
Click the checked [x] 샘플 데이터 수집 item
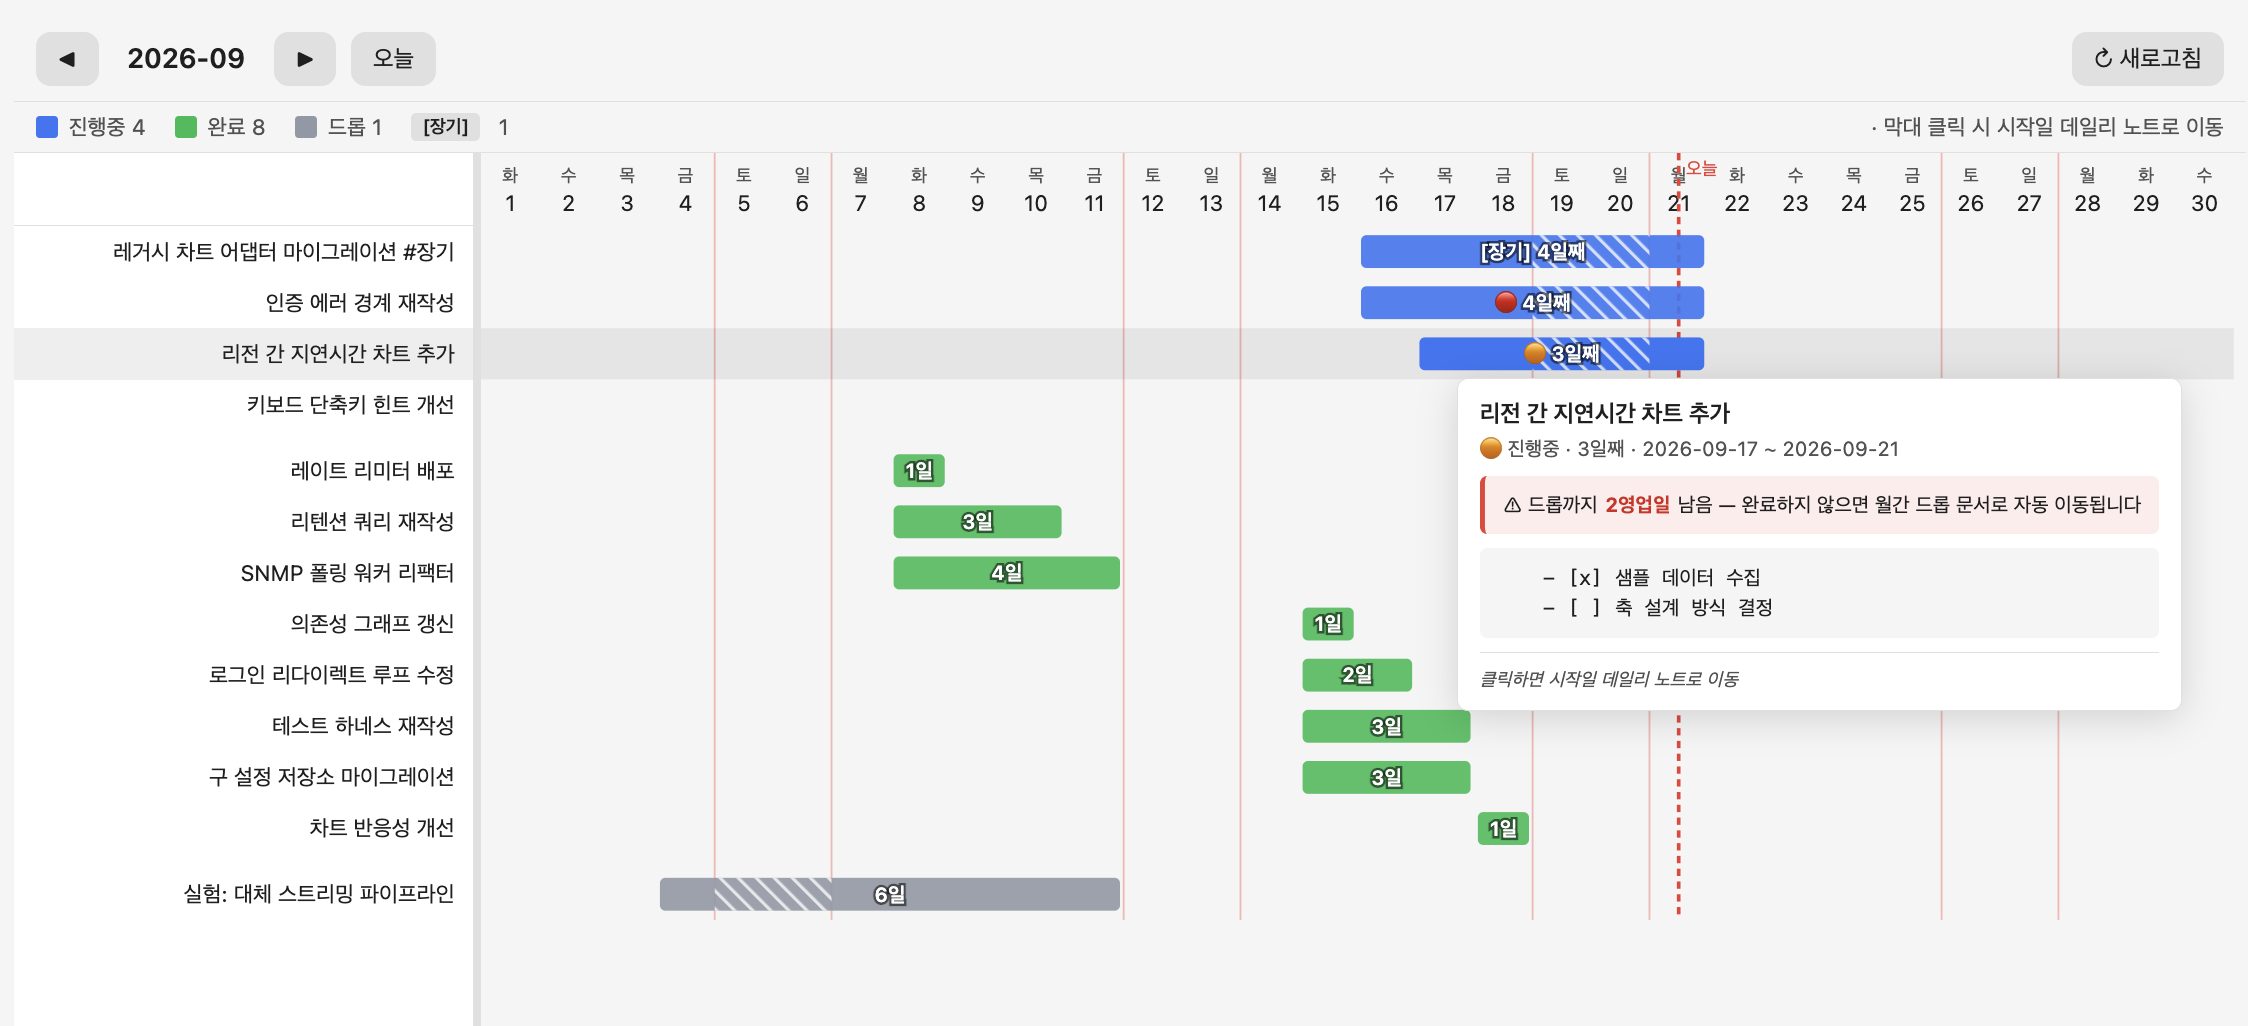pos(1652,577)
